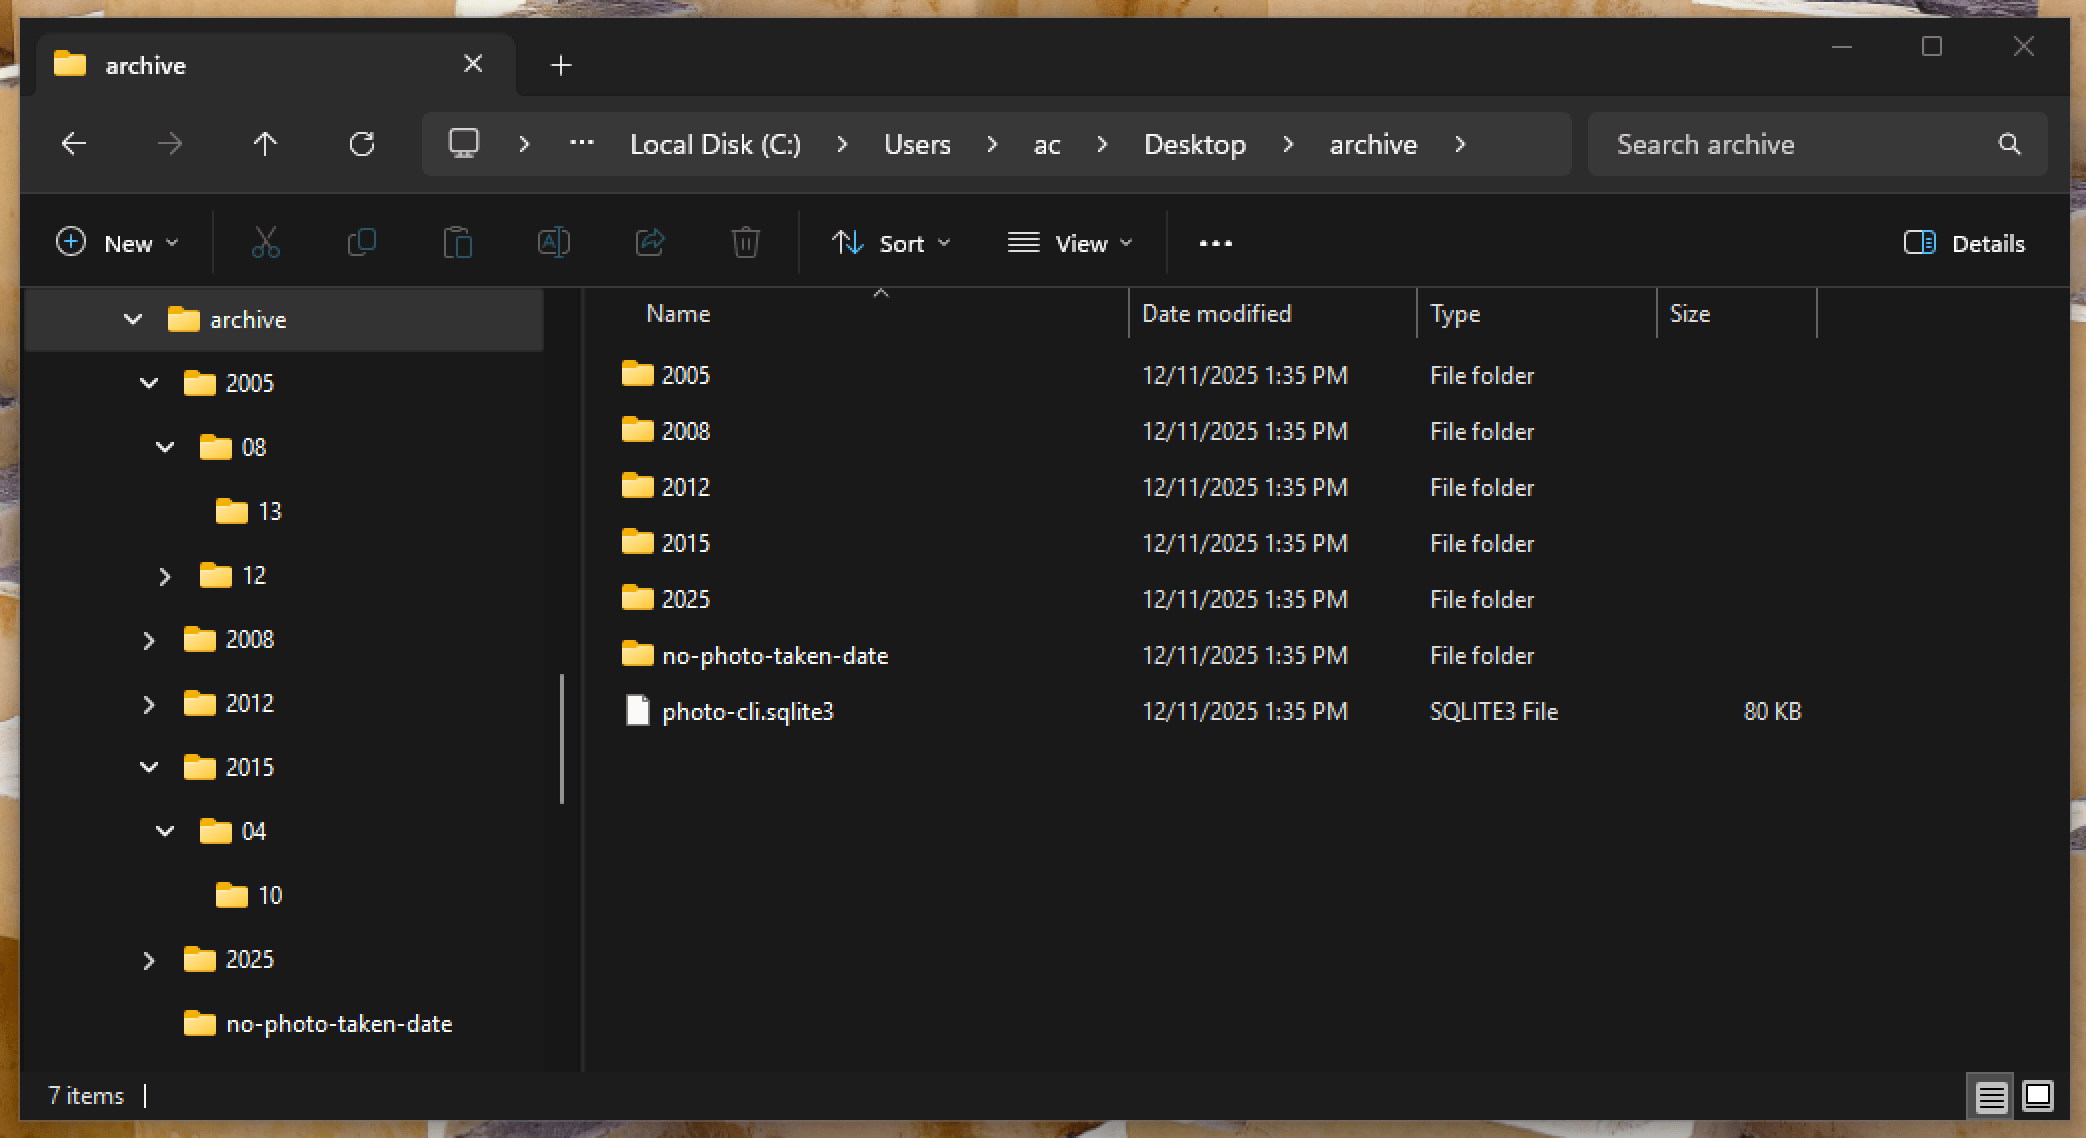Screen dimensions: 2086x1138
Task: Collapse the 2005 tree node
Action: point(149,383)
